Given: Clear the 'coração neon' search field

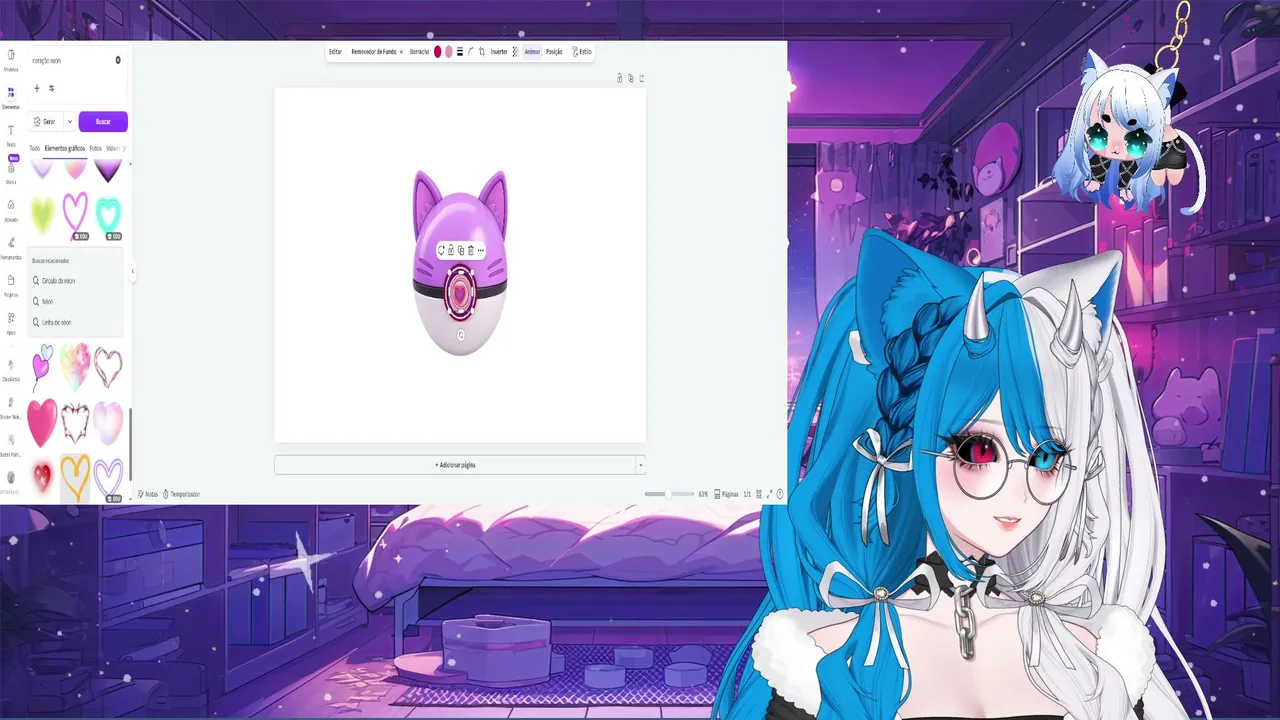Looking at the screenshot, I should [x=118, y=60].
